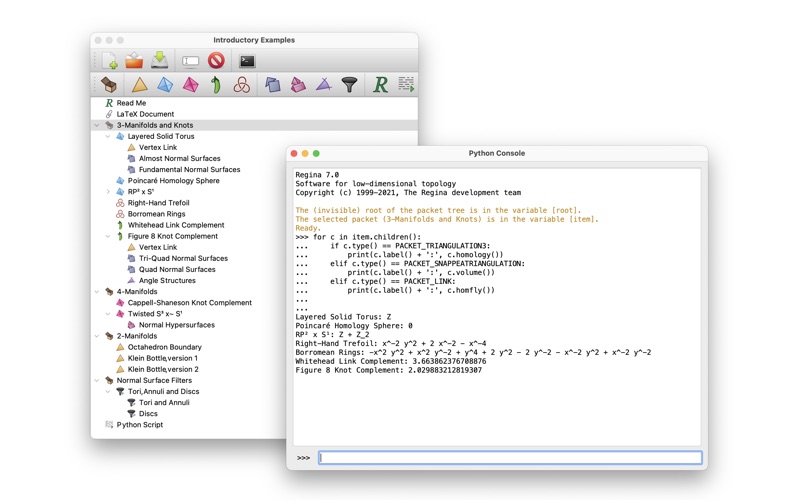The height and width of the screenshot is (500, 800).
Task: Select Cappell-Shaneson Knot Complement packet
Action: pos(189,303)
